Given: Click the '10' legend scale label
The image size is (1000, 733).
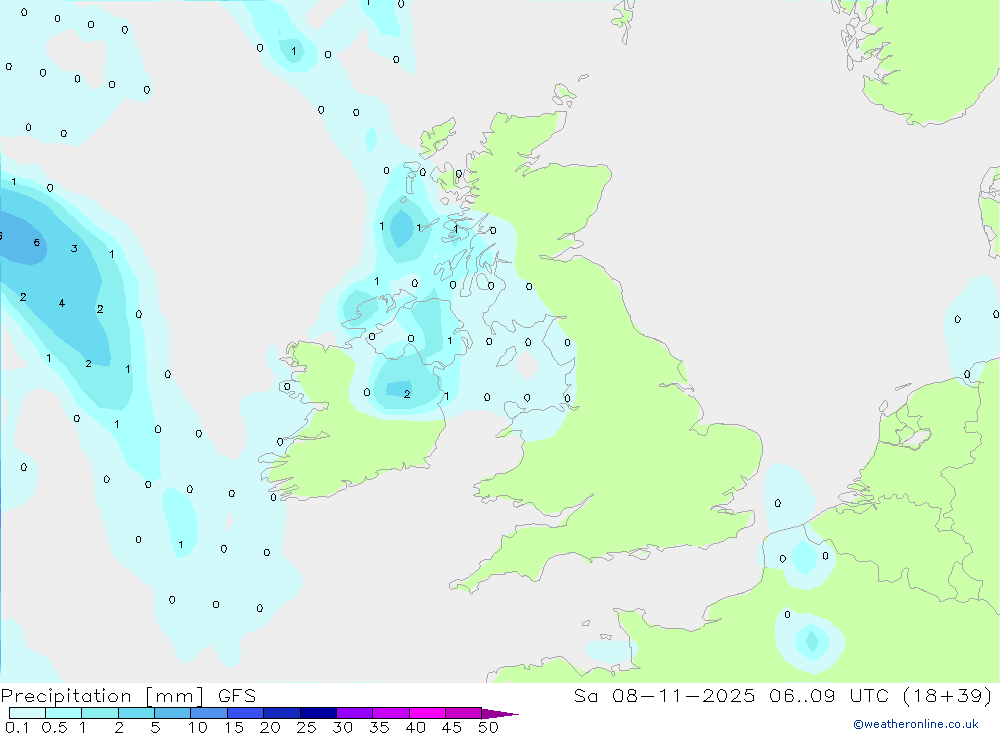Looking at the screenshot, I should [x=197, y=727].
